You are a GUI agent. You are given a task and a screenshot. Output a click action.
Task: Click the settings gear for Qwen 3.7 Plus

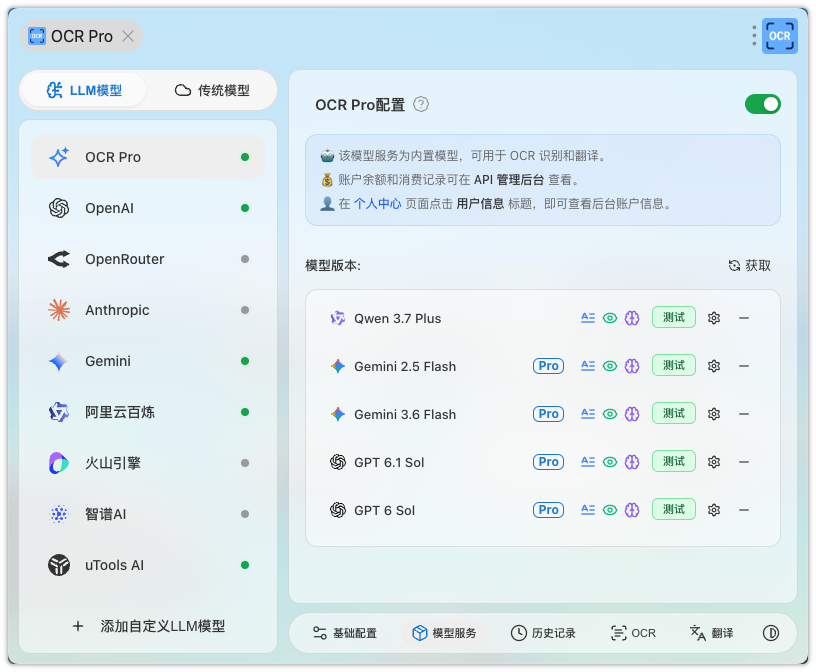(x=713, y=318)
